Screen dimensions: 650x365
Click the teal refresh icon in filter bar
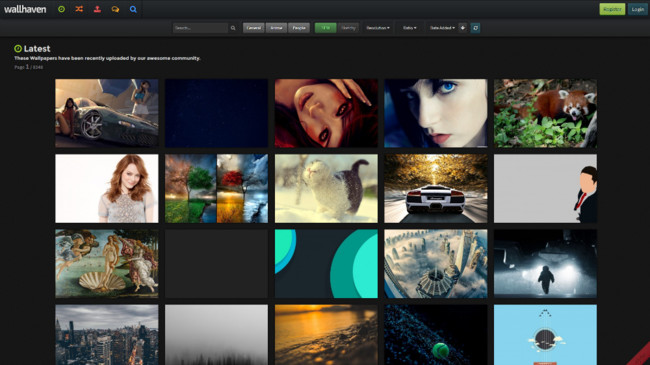[475, 28]
